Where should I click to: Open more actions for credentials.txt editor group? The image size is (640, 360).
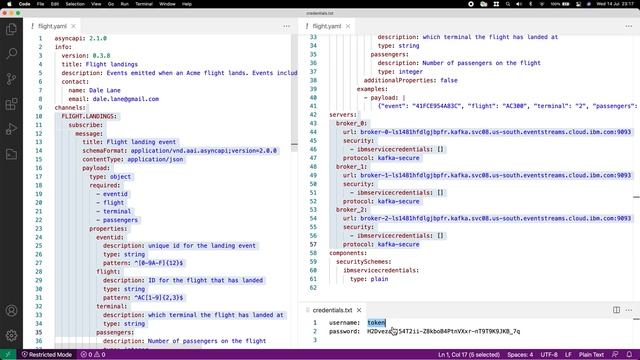(629, 310)
